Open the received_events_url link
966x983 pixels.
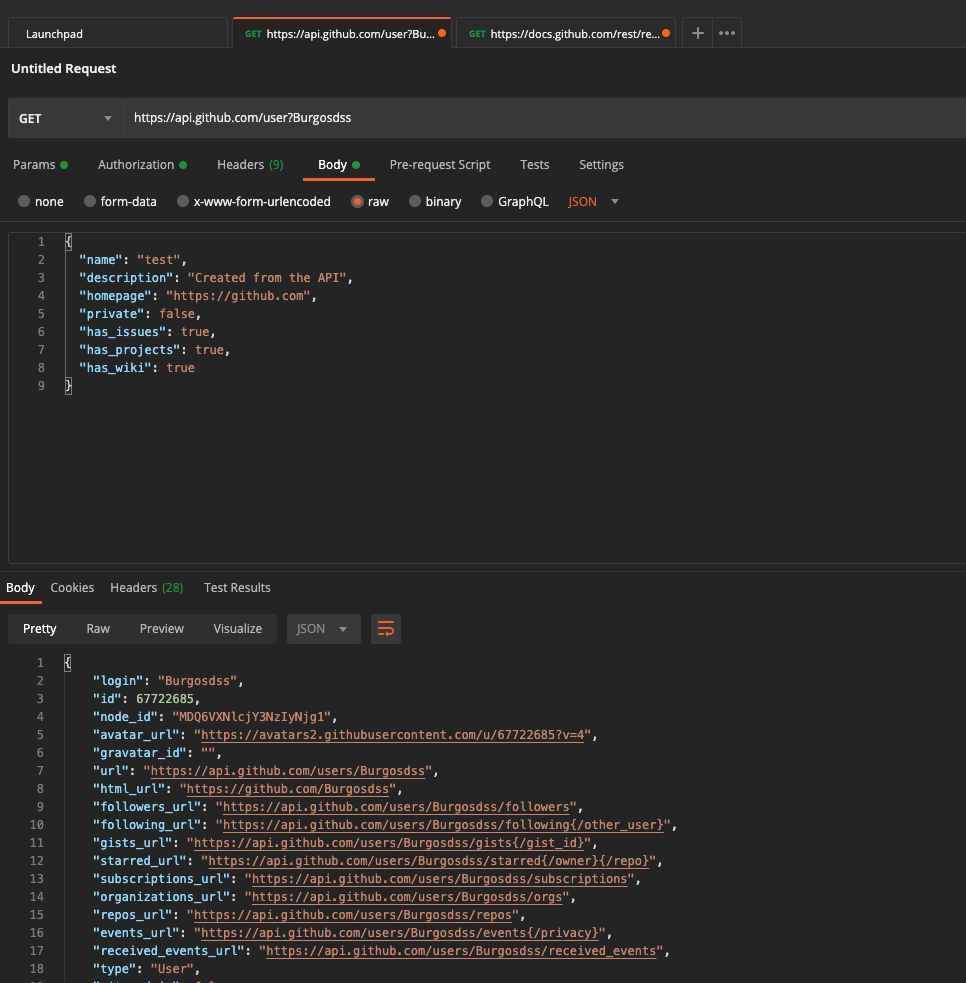461,951
